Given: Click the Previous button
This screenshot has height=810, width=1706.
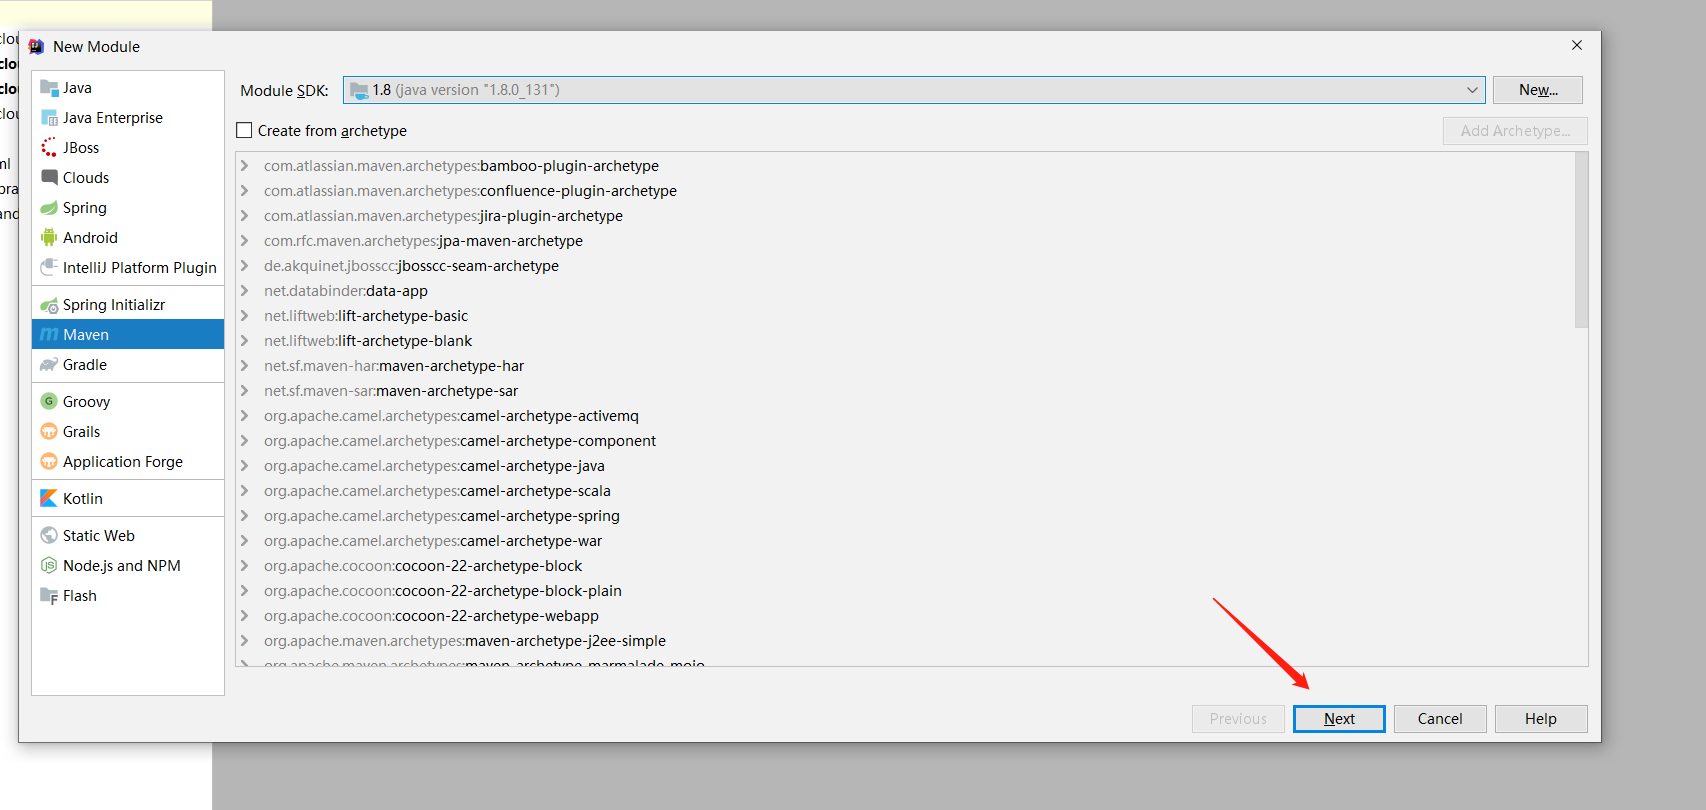Looking at the screenshot, I should tap(1238, 719).
